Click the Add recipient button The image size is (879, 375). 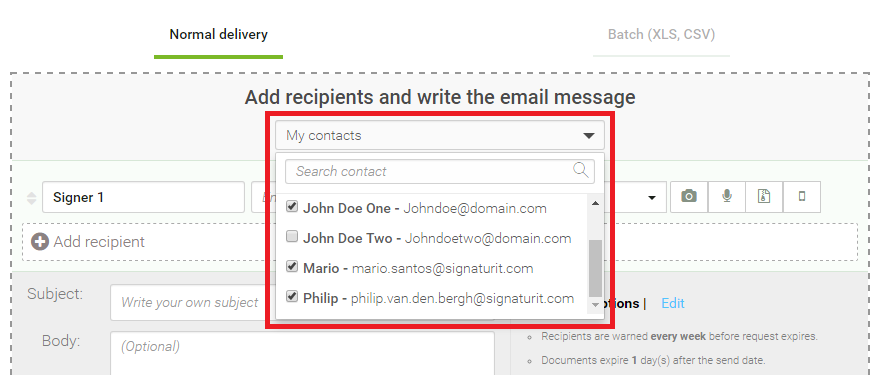87,242
